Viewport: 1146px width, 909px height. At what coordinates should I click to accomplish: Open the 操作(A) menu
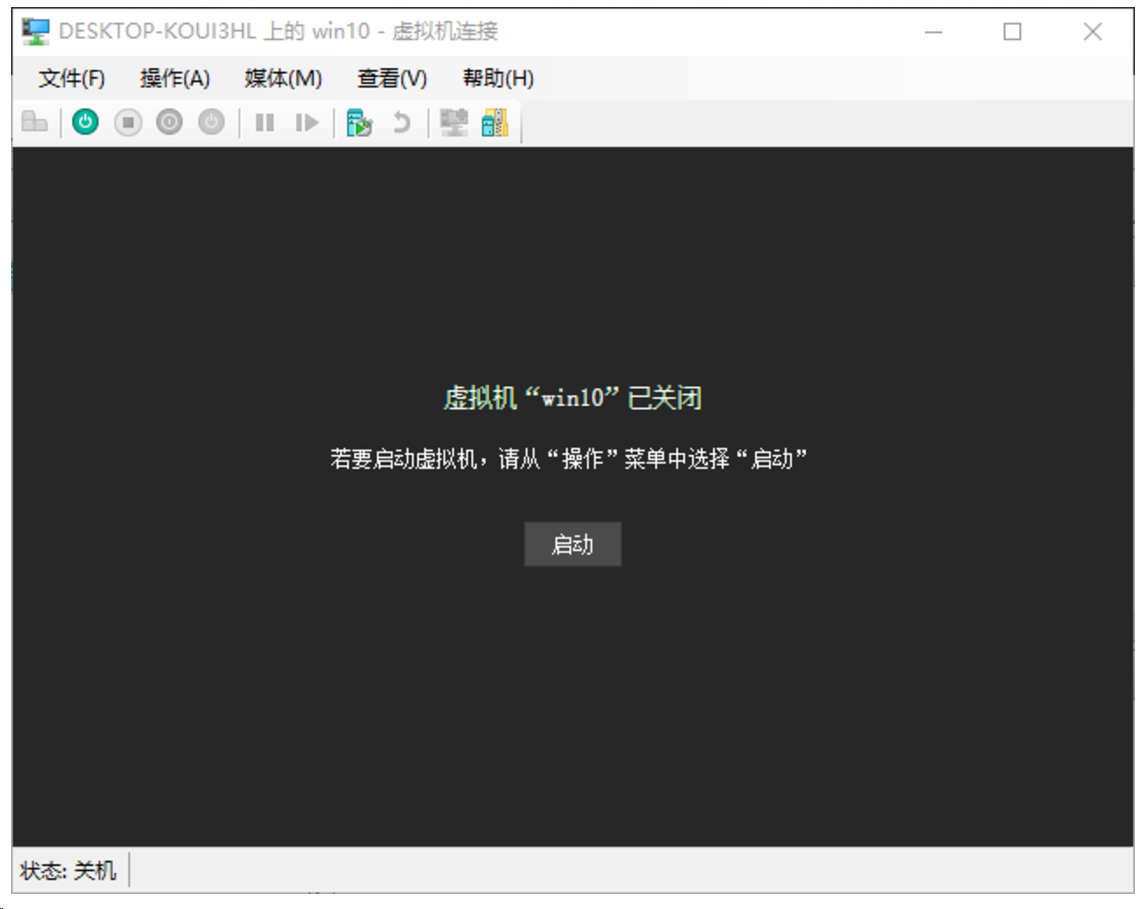[x=175, y=78]
